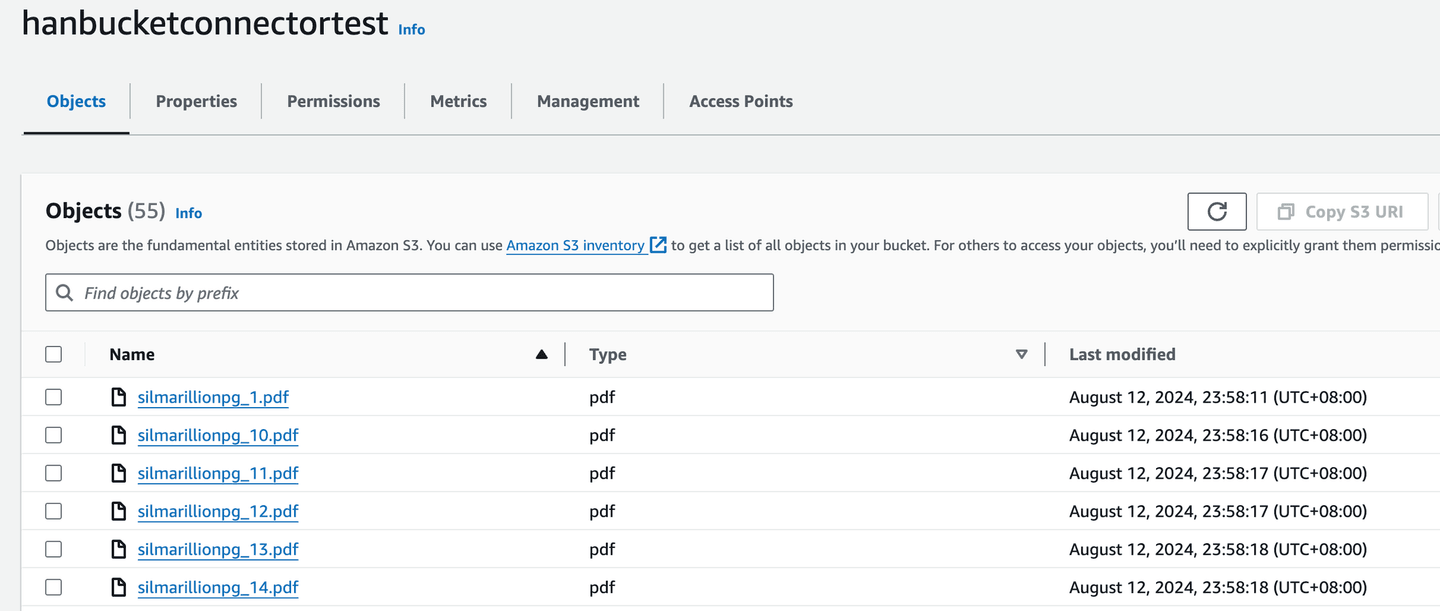Tick the select-all objects checkbox in header
Image resolution: width=1440 pixels, height=611 pixels.
tap(54, 354)
